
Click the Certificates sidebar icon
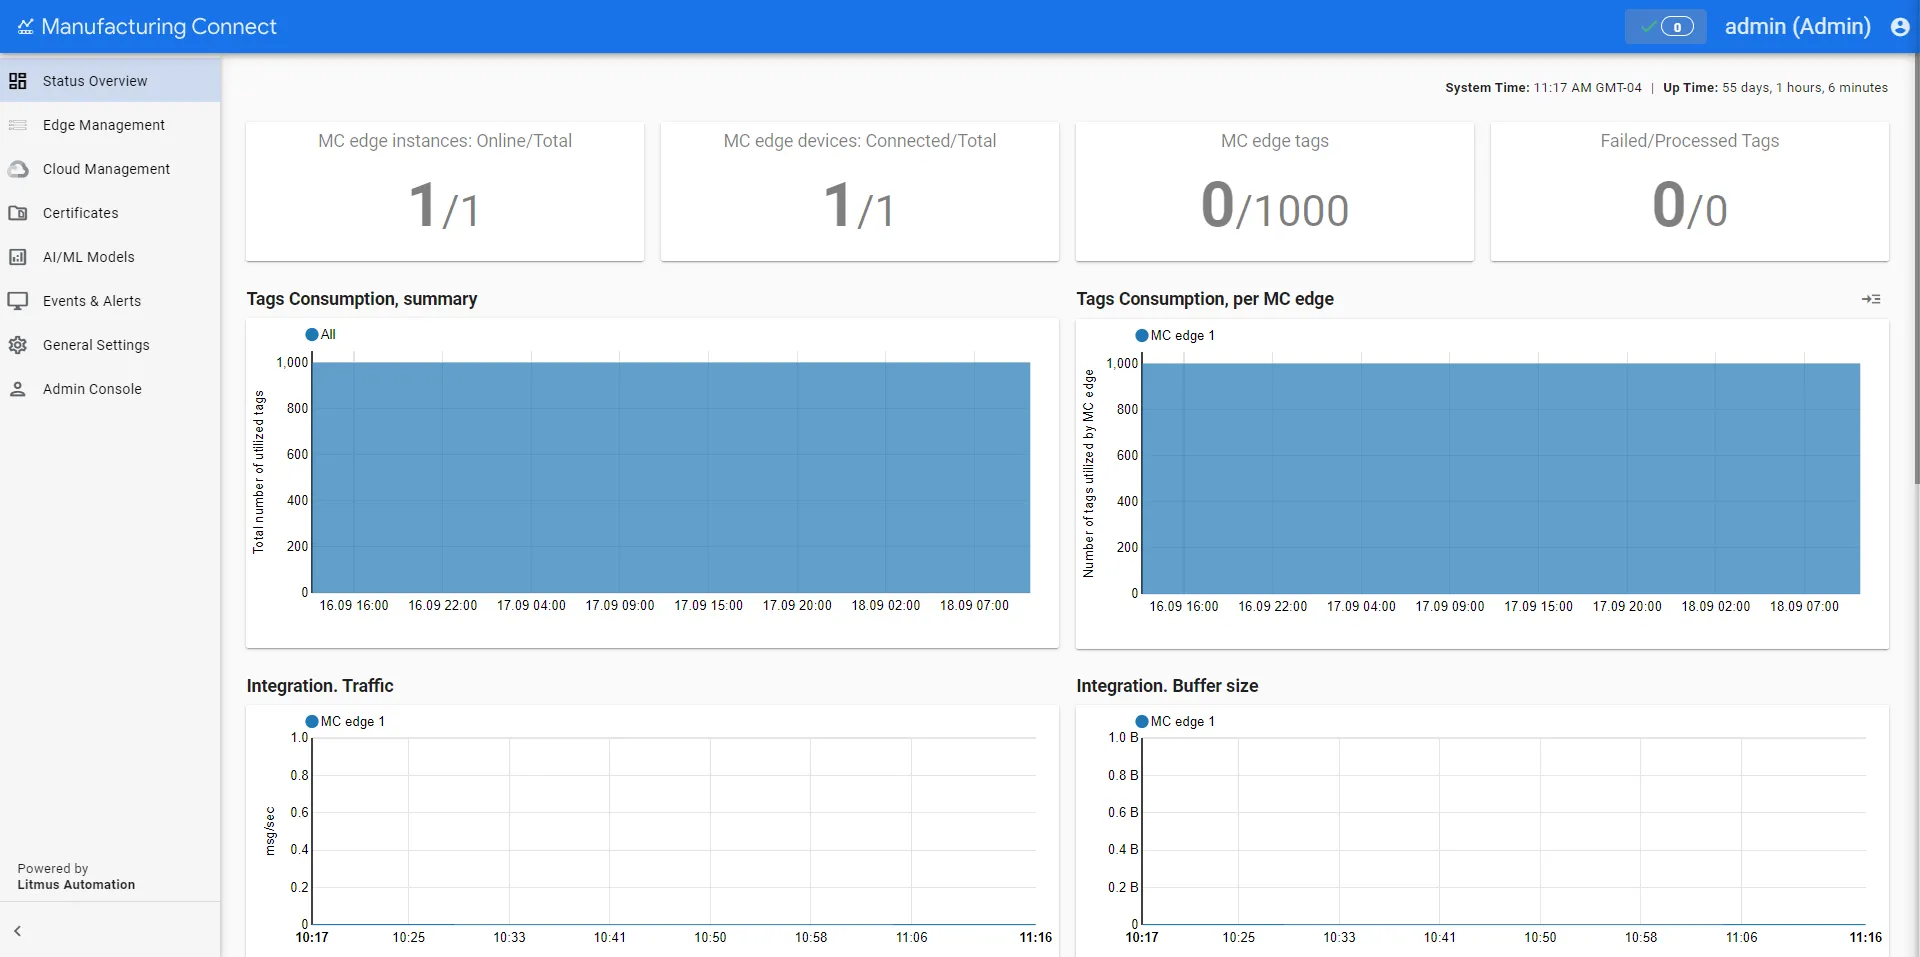pyautogui.click(x=18, y=213)
